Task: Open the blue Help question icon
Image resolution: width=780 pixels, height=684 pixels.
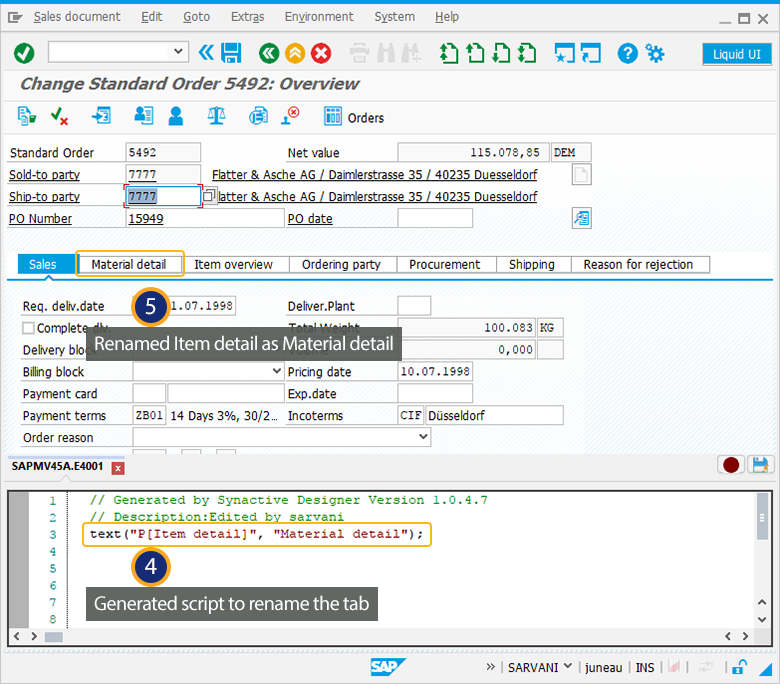Action: pos(627,53)
